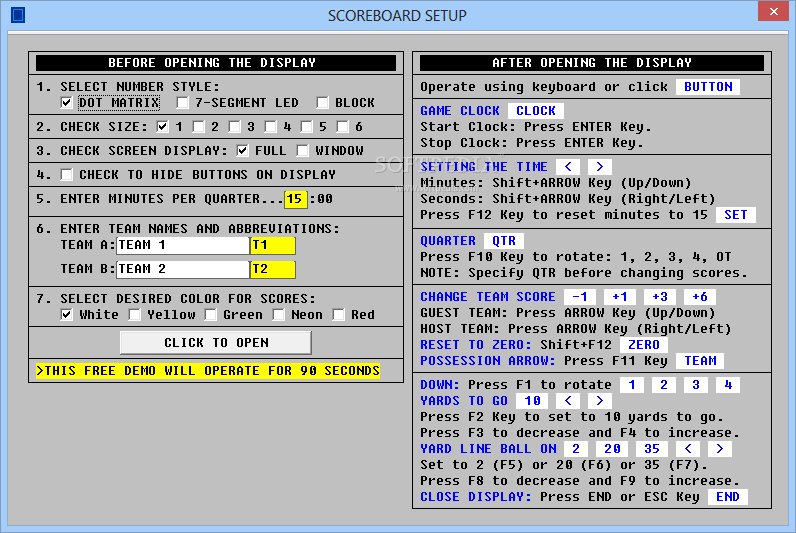Select size 1 checkbox
796x533 pixels.
pyautogui.click(x=162, y=126)
